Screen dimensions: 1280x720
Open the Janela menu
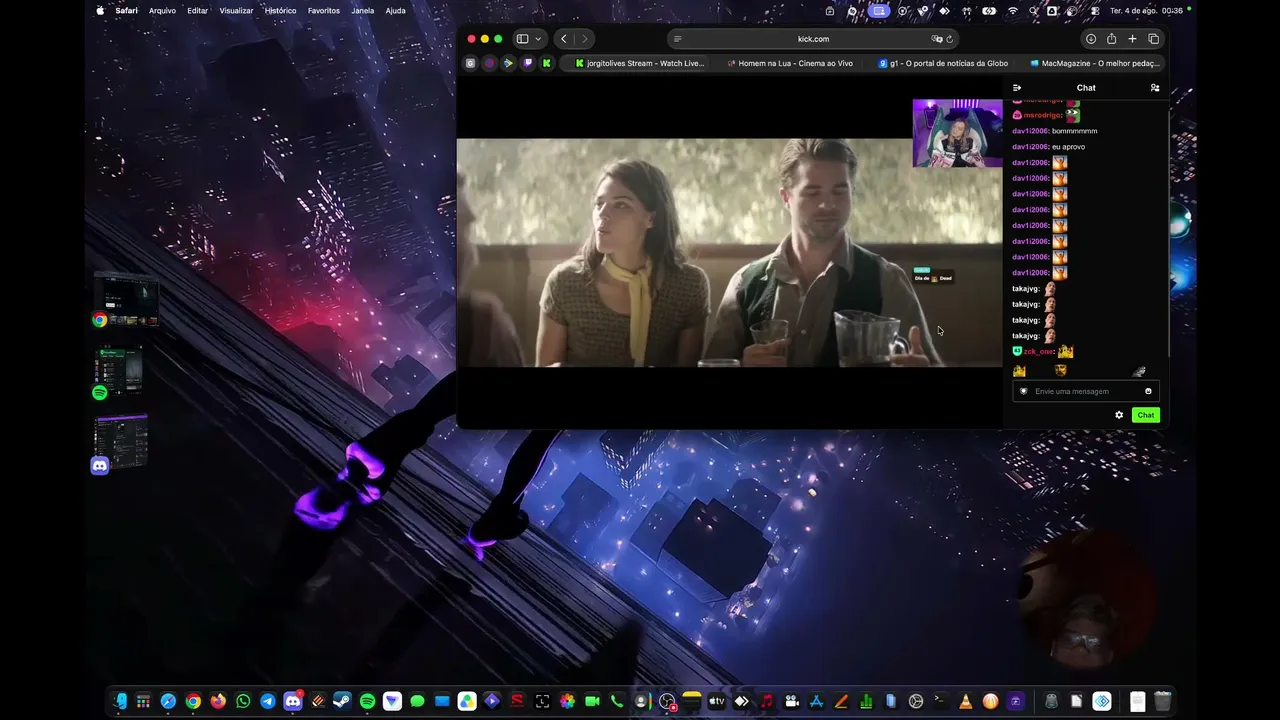[x=363, y=11]
